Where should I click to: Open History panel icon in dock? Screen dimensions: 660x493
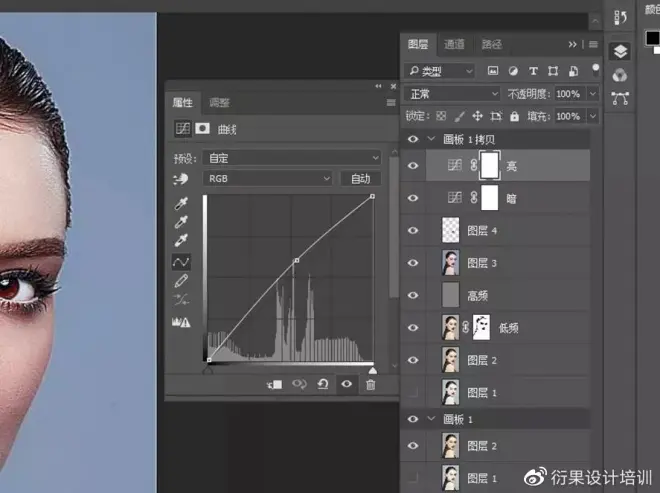point(620,18)
